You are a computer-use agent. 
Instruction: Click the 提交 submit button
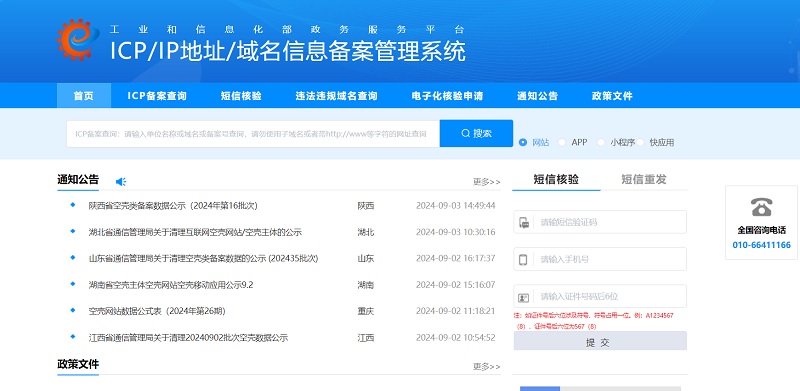click(600, 342)
